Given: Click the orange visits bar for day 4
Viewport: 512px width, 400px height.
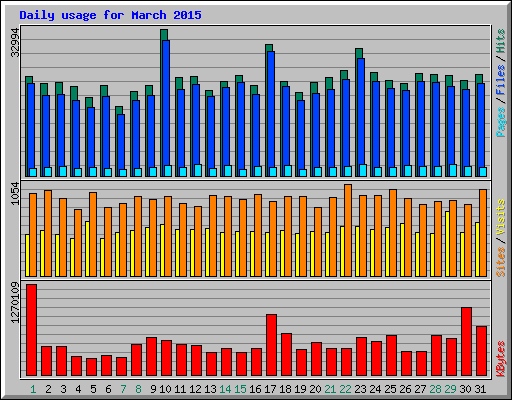Looking at the screenshot, I should point(78,243).
